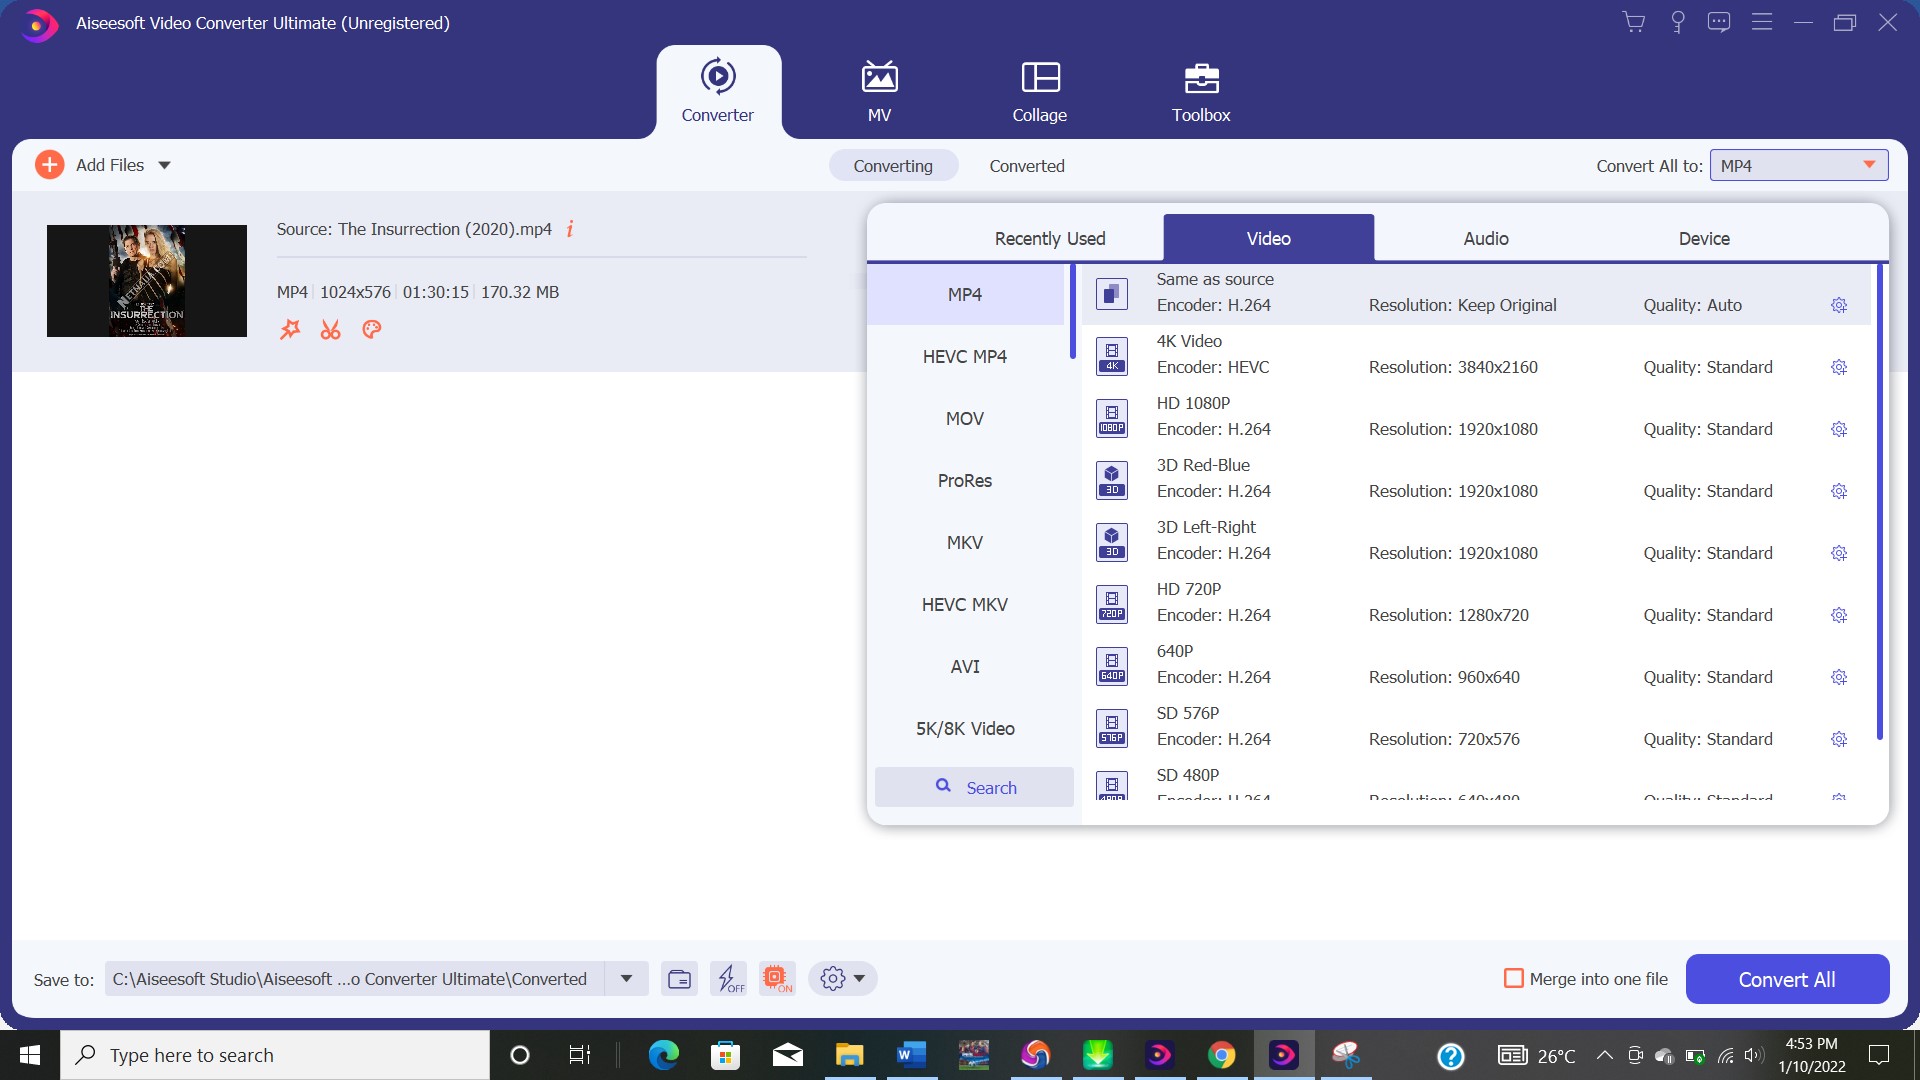Click the video info icon next to source
This screenshot has width=1920, height=1080.
[570, 229]
